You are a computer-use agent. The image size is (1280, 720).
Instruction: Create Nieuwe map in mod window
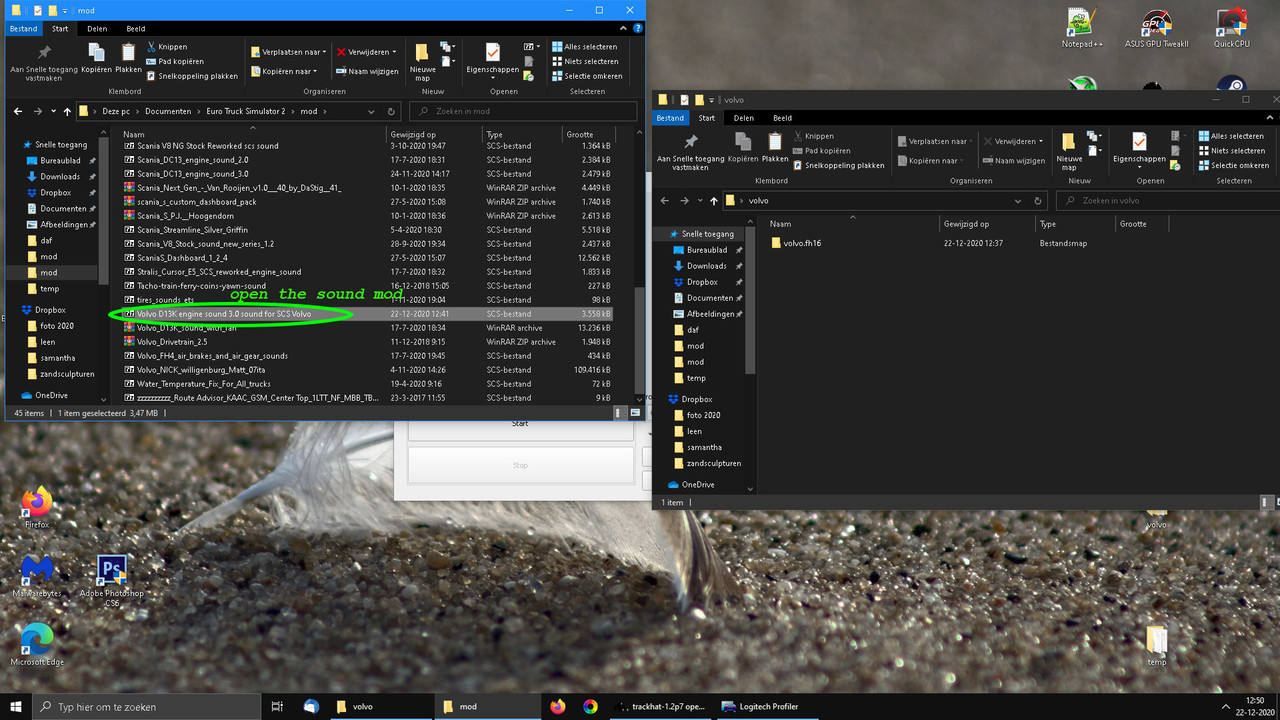(422, 62)
